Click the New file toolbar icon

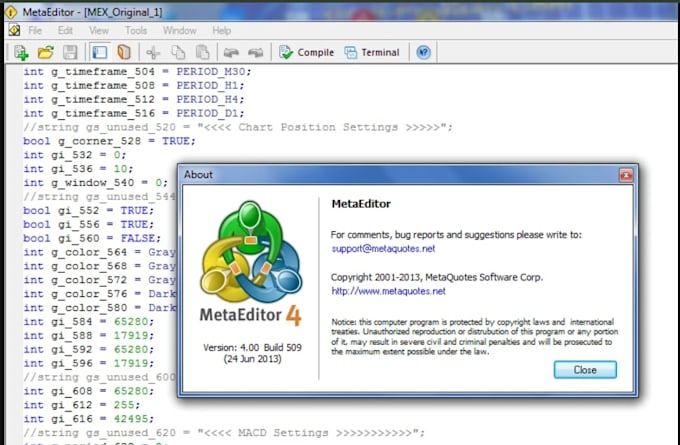pos(21,52)
